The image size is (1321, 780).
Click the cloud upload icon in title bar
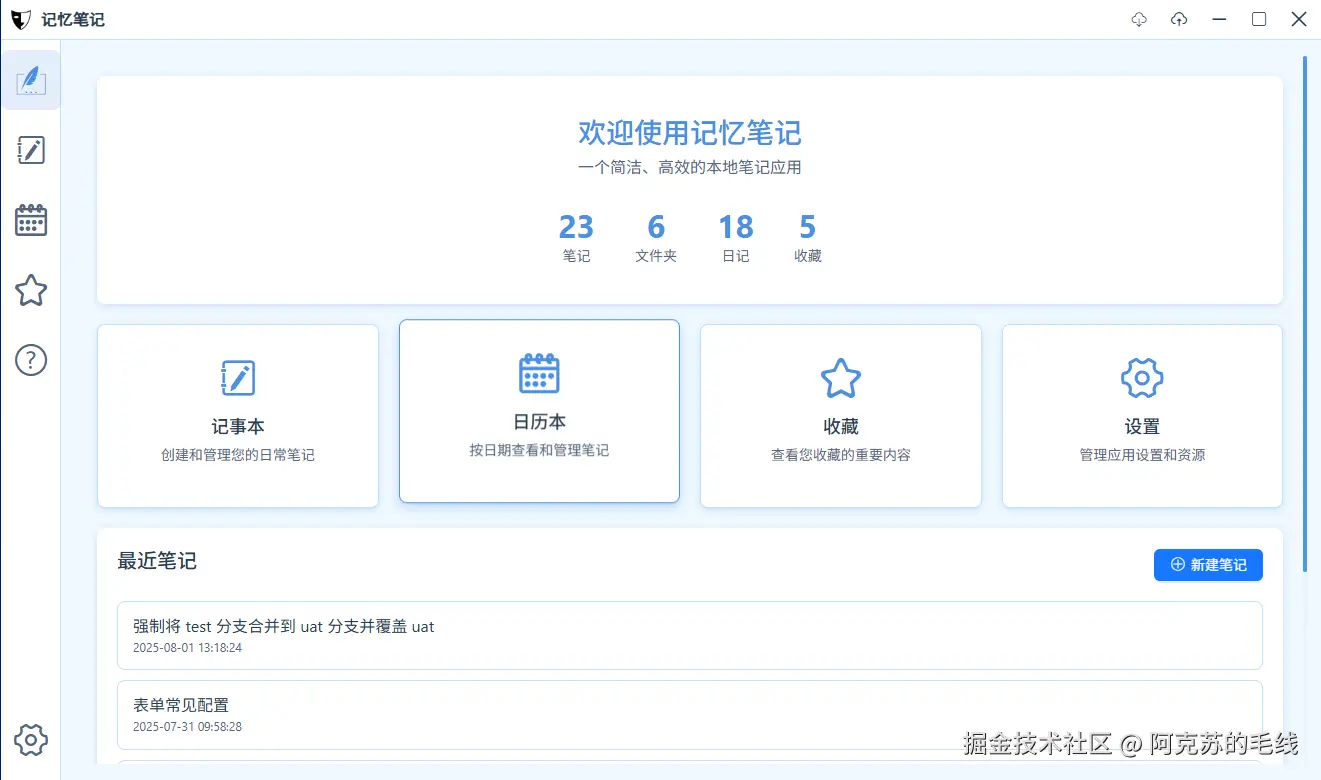point(1179,19)
